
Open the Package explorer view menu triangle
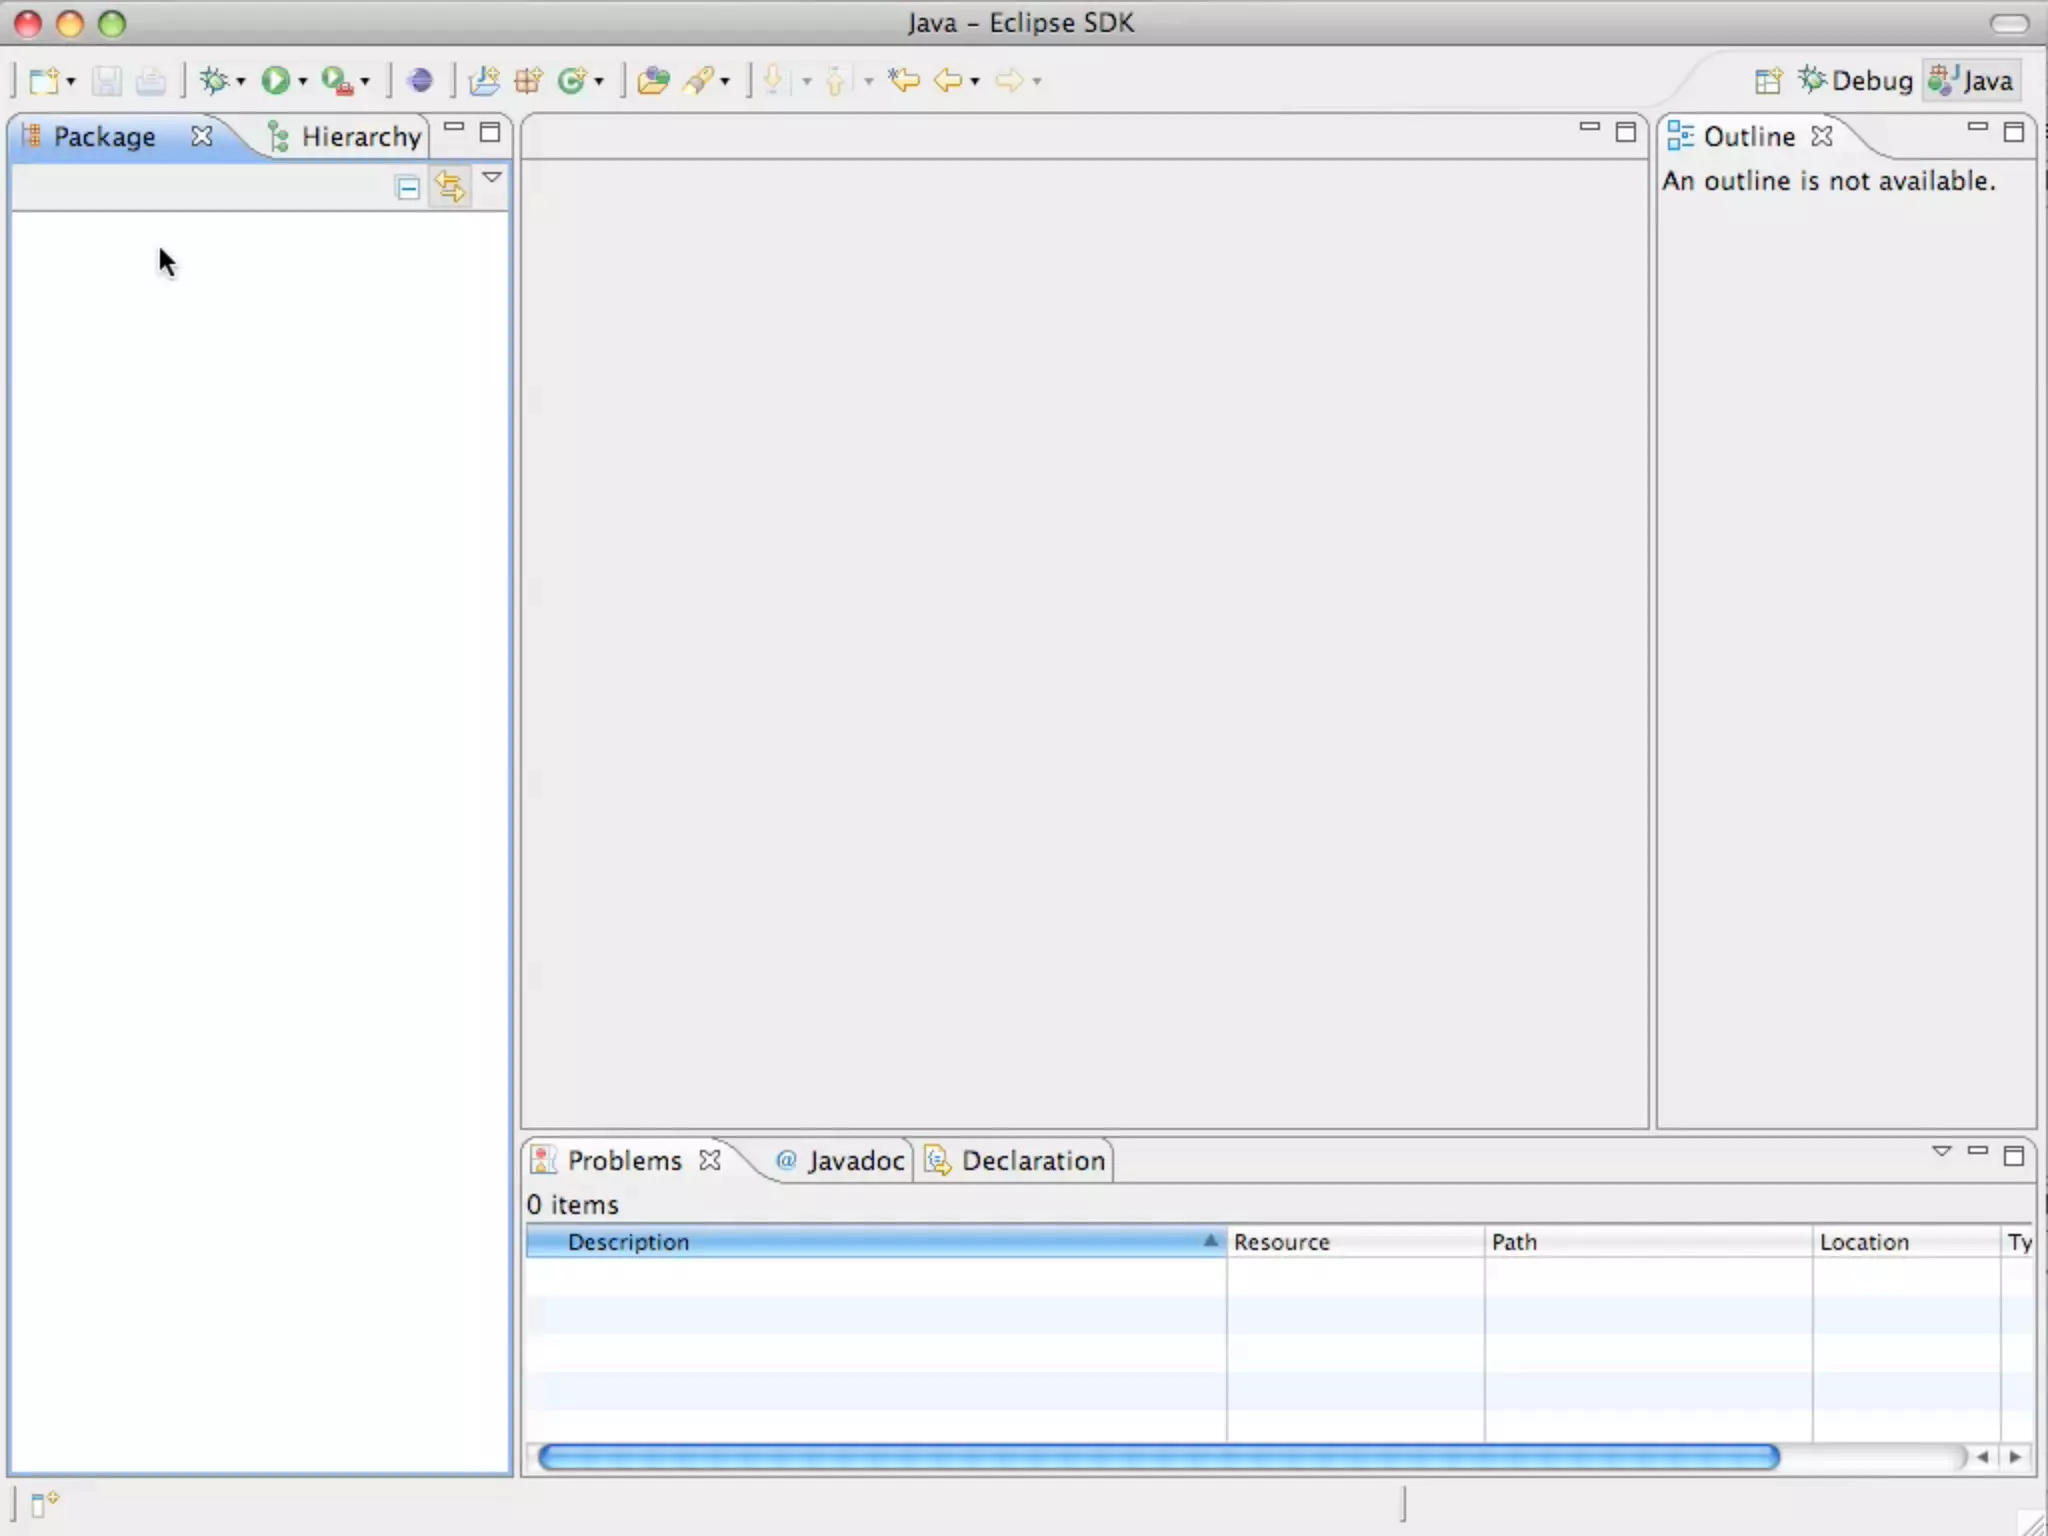point(492,177)
